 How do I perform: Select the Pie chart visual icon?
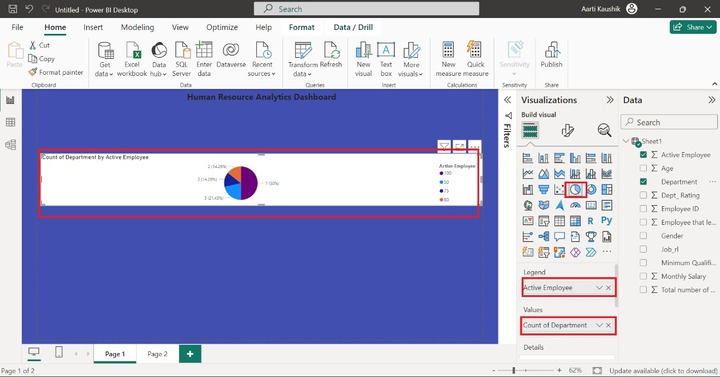point(575,189)
